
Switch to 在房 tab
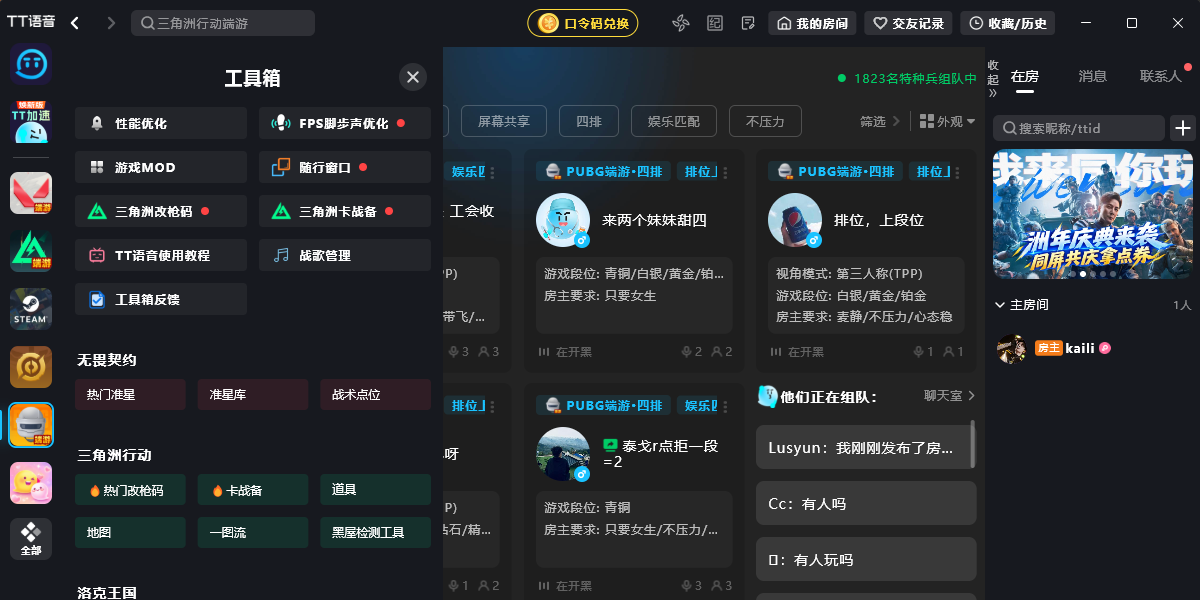(x=1025, y=76)
